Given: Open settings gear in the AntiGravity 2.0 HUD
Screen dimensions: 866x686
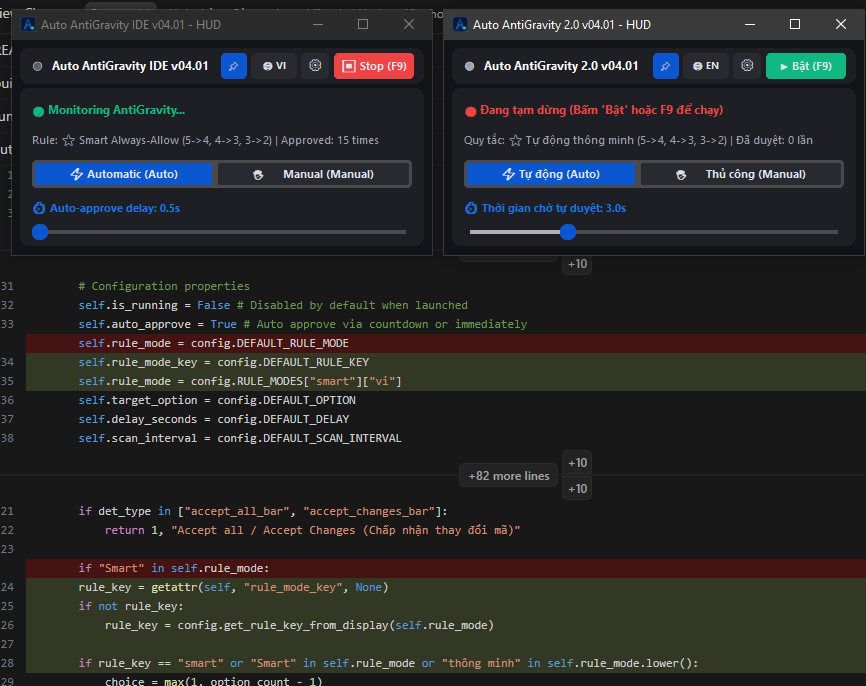Looking at the screenshot, I should (747, 66).
